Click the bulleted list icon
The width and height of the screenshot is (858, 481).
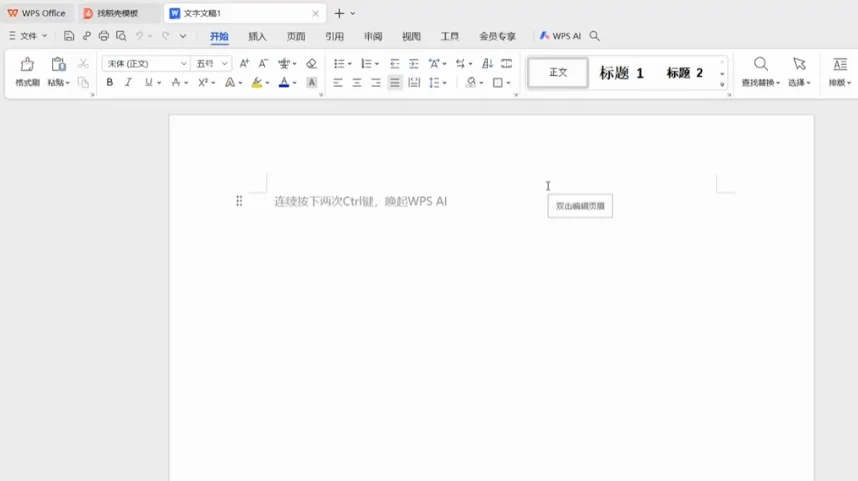pyautogui.click(x=339, y=63)
